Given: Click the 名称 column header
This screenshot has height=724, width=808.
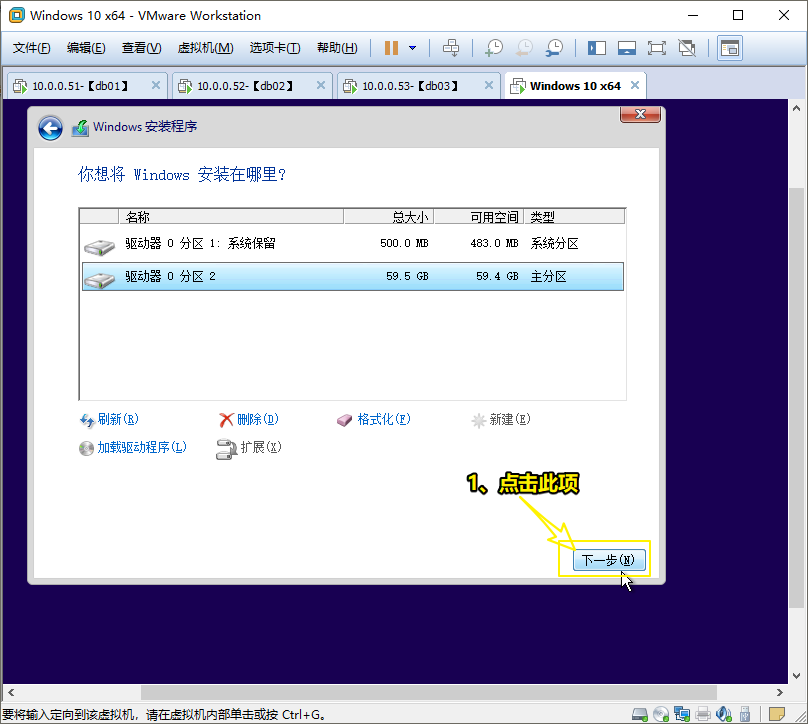Looking at the screenshot, I should point(231,217).
